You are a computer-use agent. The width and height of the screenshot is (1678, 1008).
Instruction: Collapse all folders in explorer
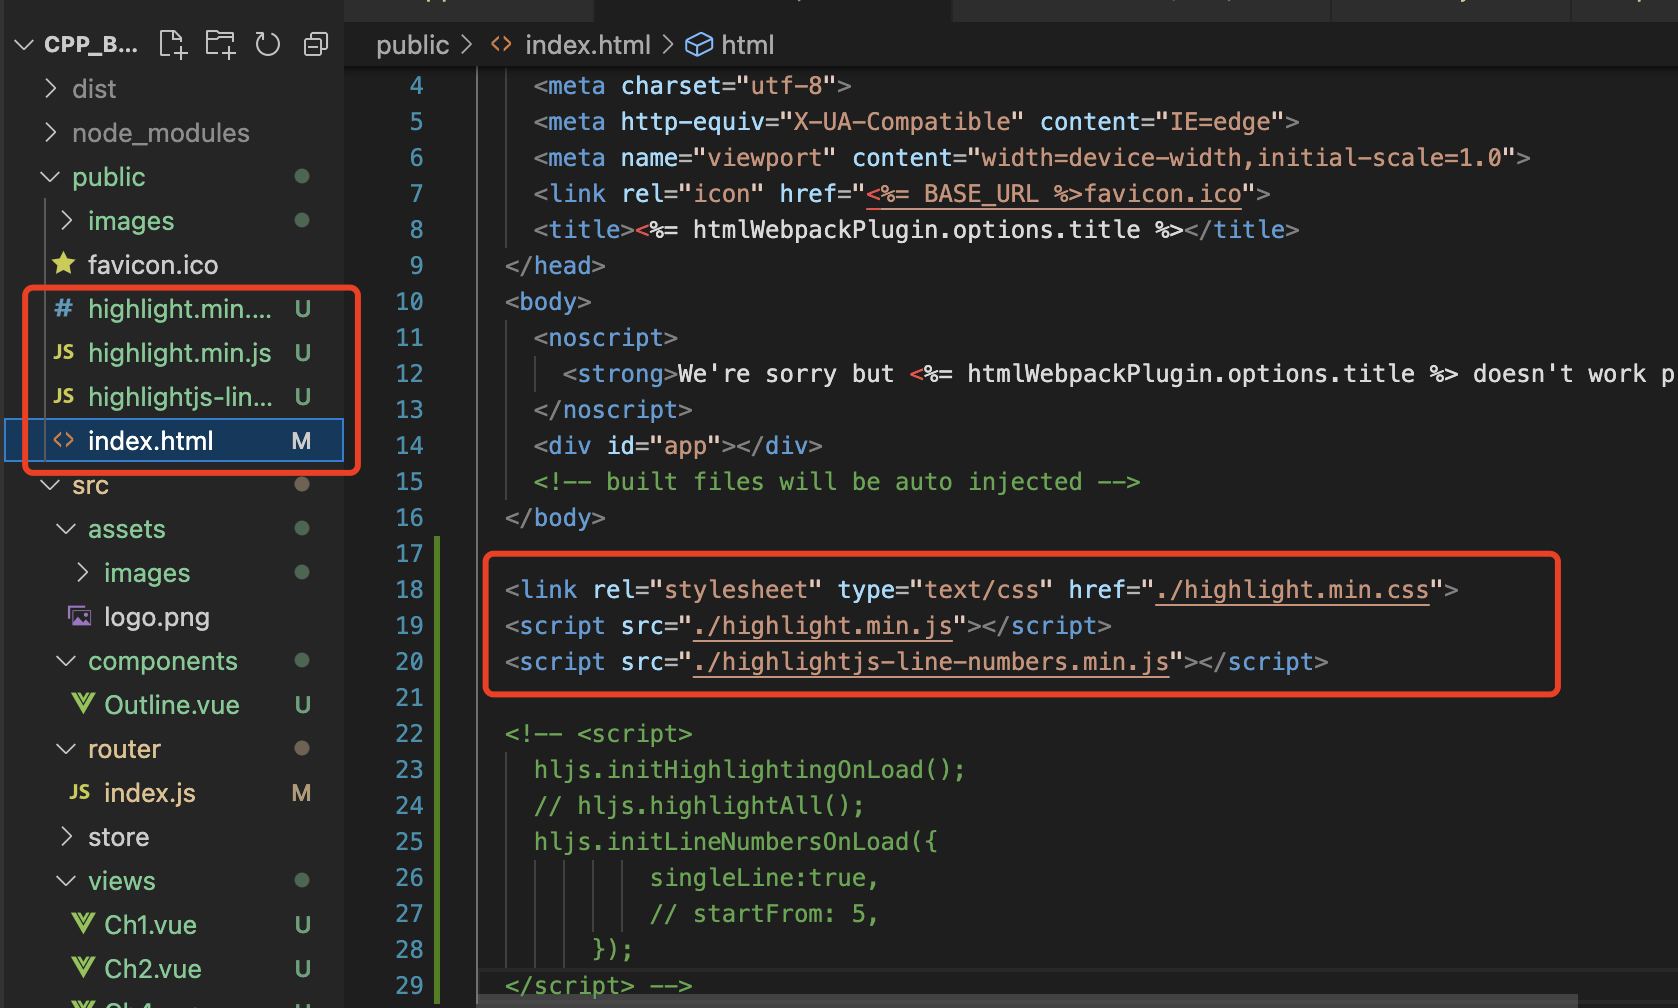pyautogui.click(x=316, y=44)
